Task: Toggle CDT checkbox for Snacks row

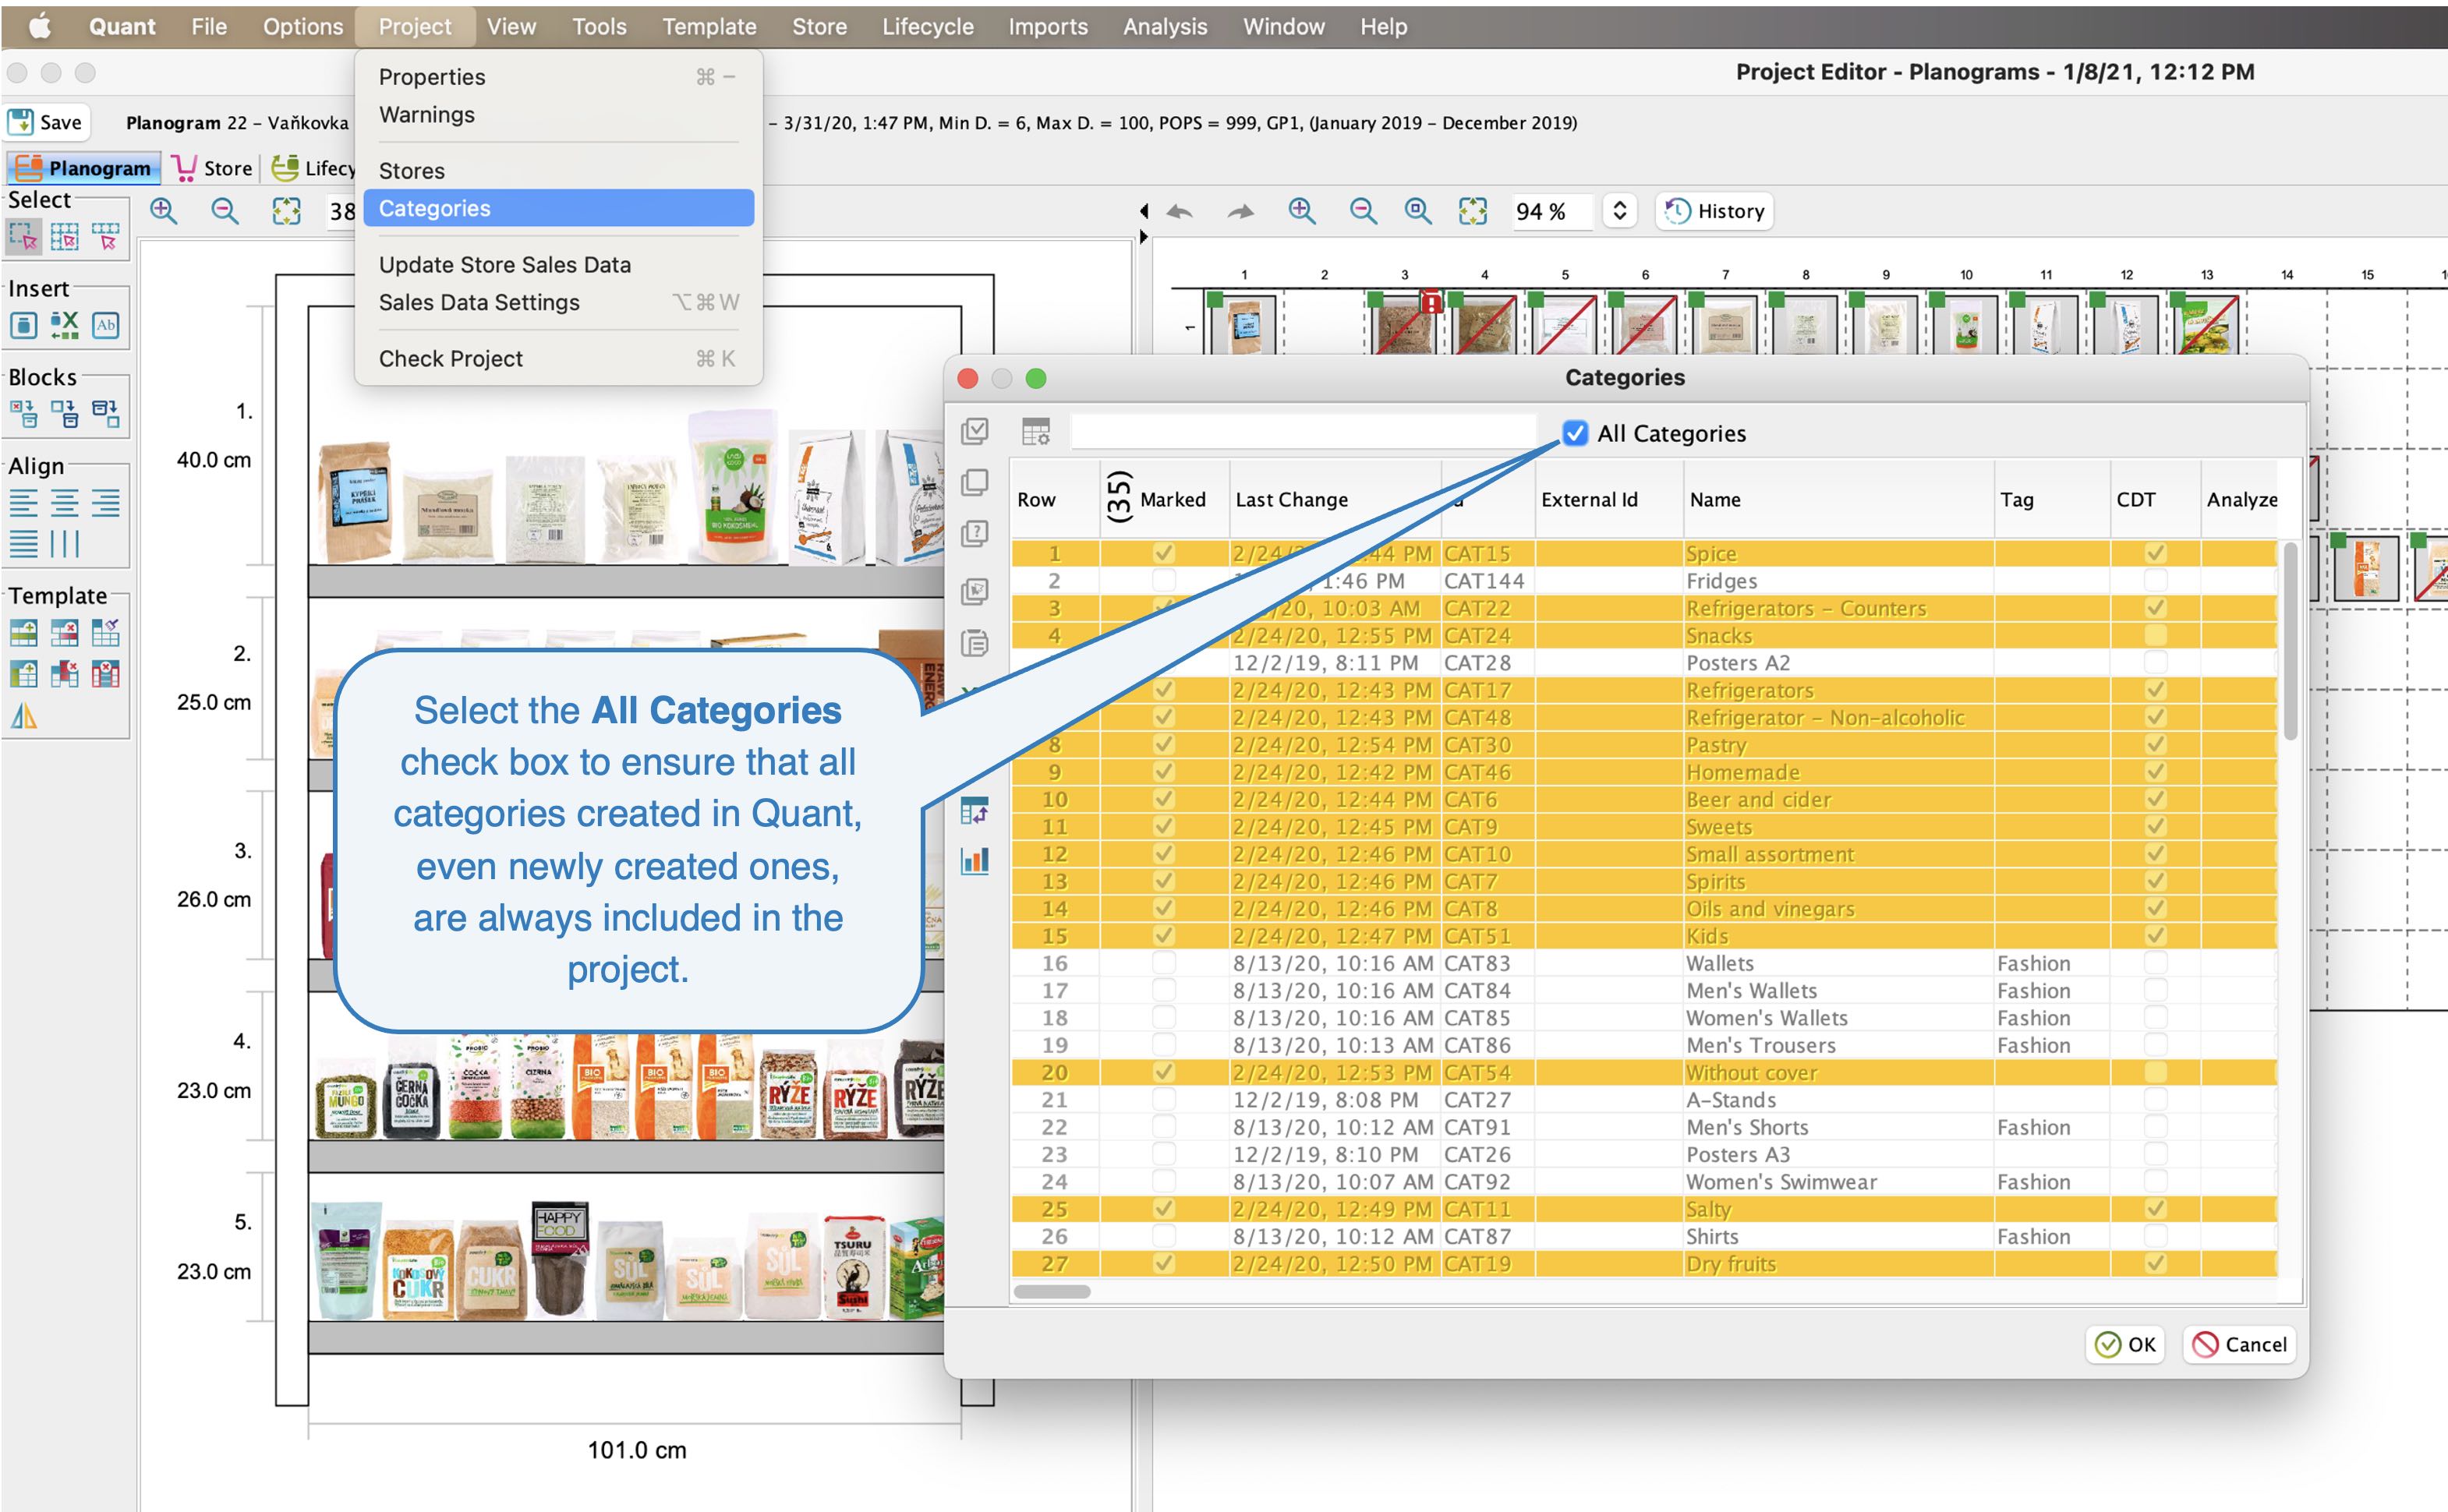Action: 2155,635
